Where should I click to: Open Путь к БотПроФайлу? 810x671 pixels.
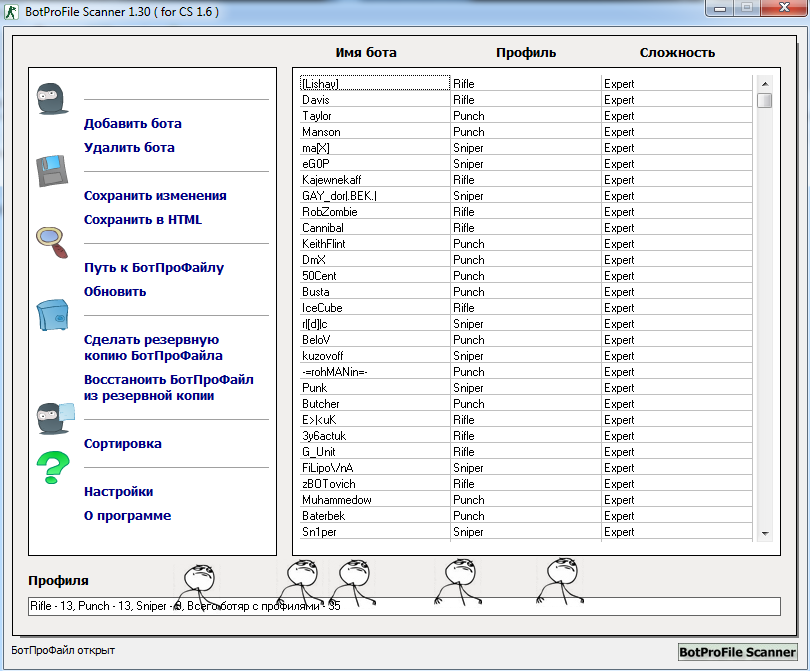coord(154,268)
